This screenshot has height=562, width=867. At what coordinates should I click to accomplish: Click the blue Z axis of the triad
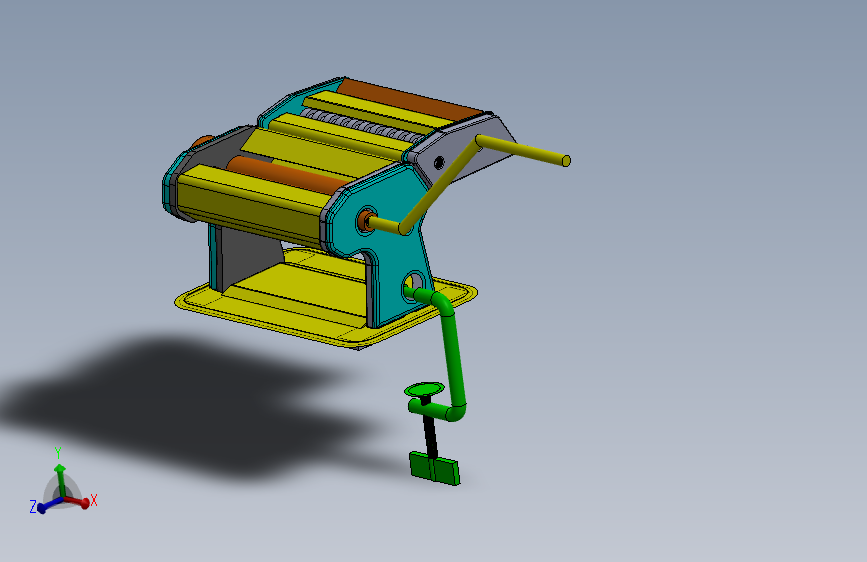pos(49,504)
